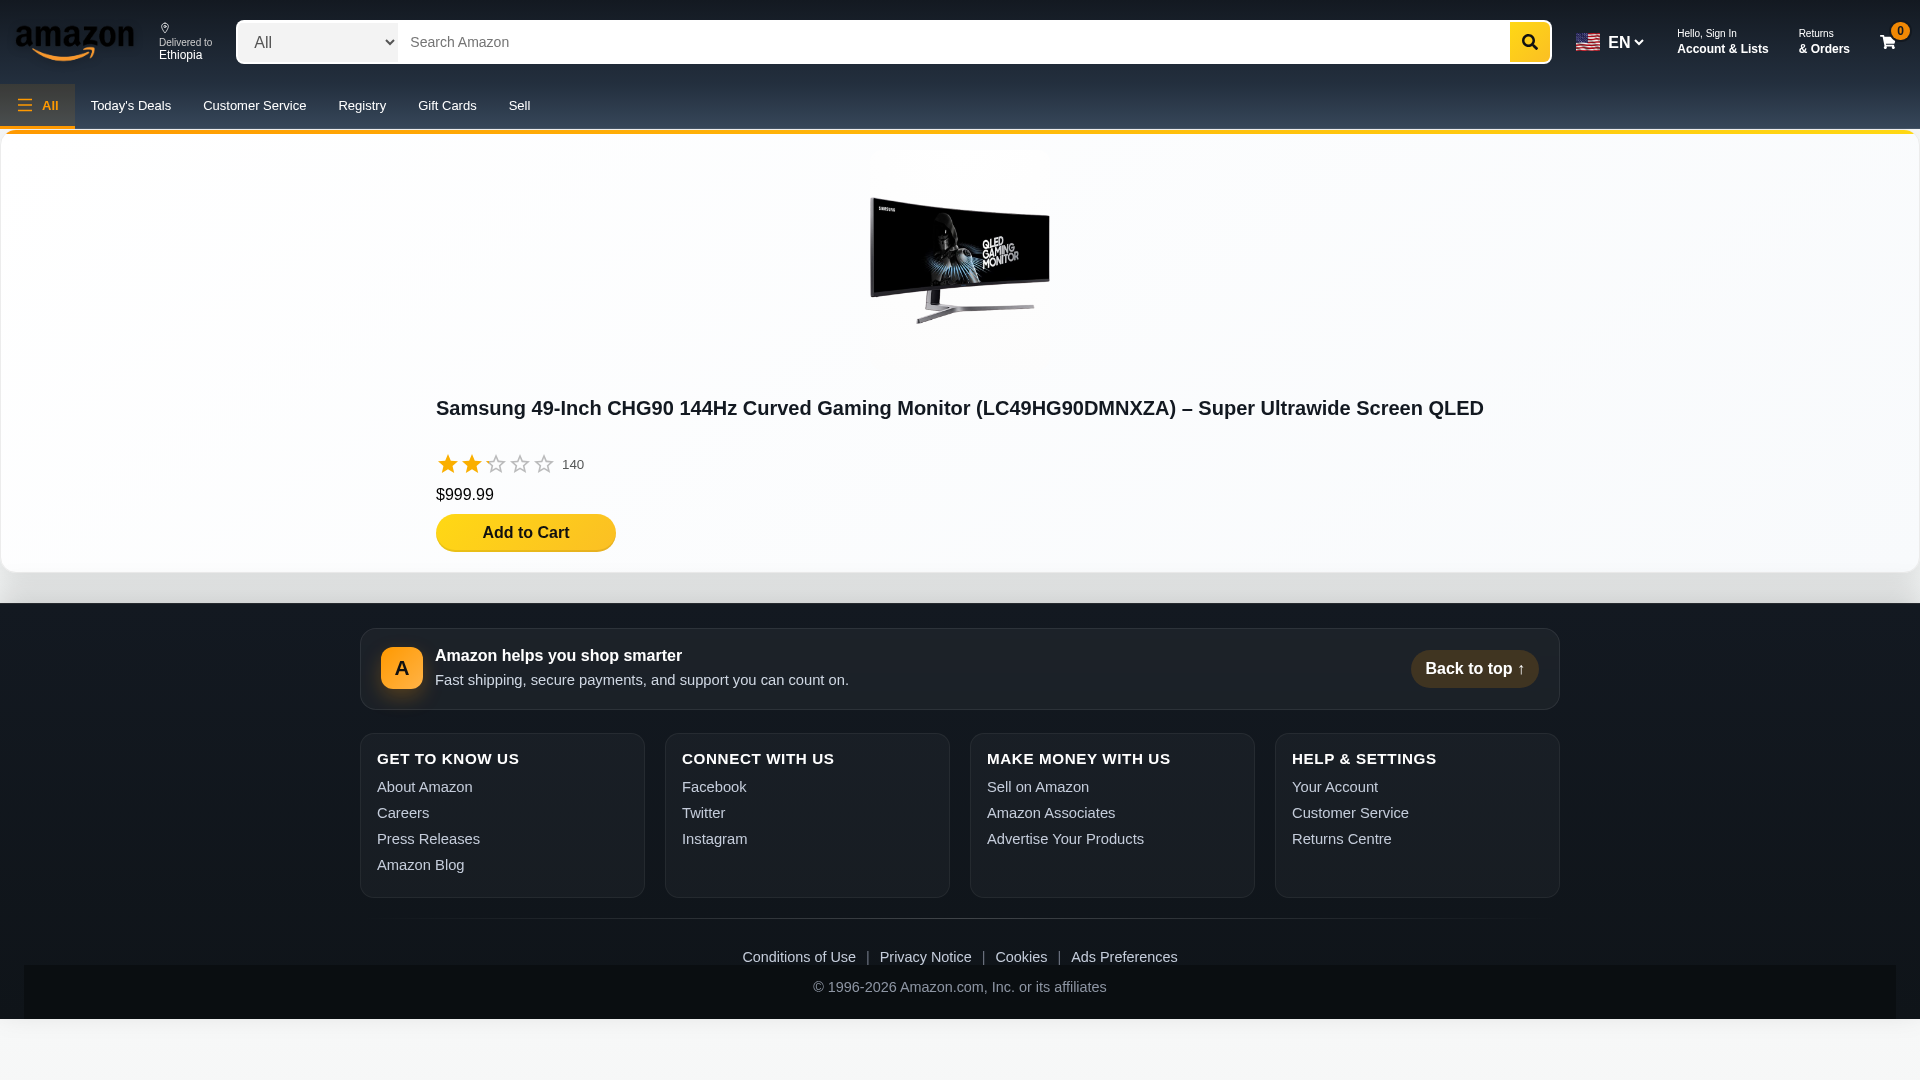Visit the Twitter footer link
Screen dimensions: 1920x1080
pos(704,813)
